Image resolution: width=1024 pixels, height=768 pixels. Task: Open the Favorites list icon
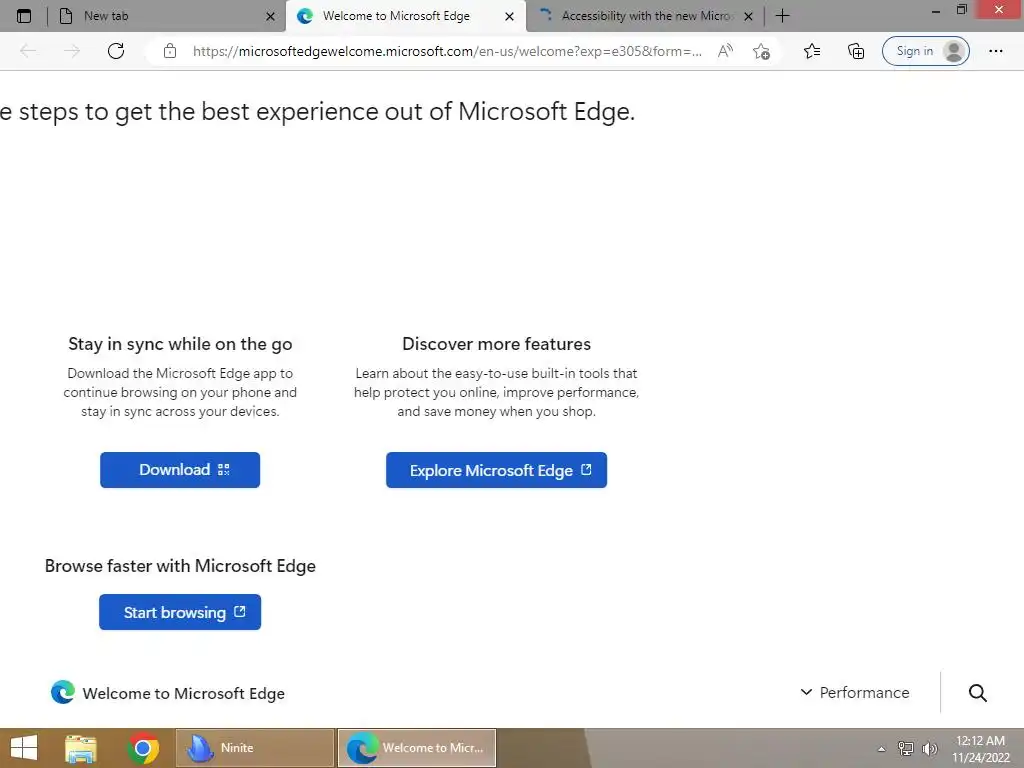812,51
